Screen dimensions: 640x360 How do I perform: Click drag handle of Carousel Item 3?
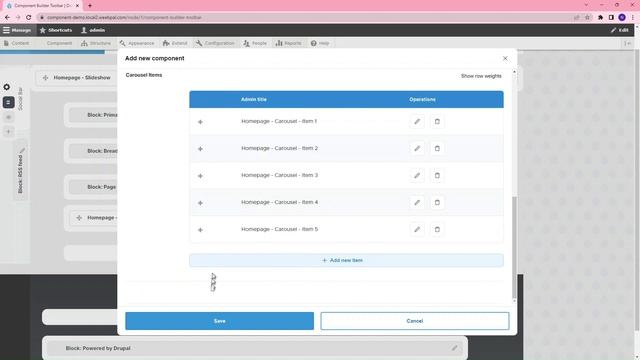[200, 176]
